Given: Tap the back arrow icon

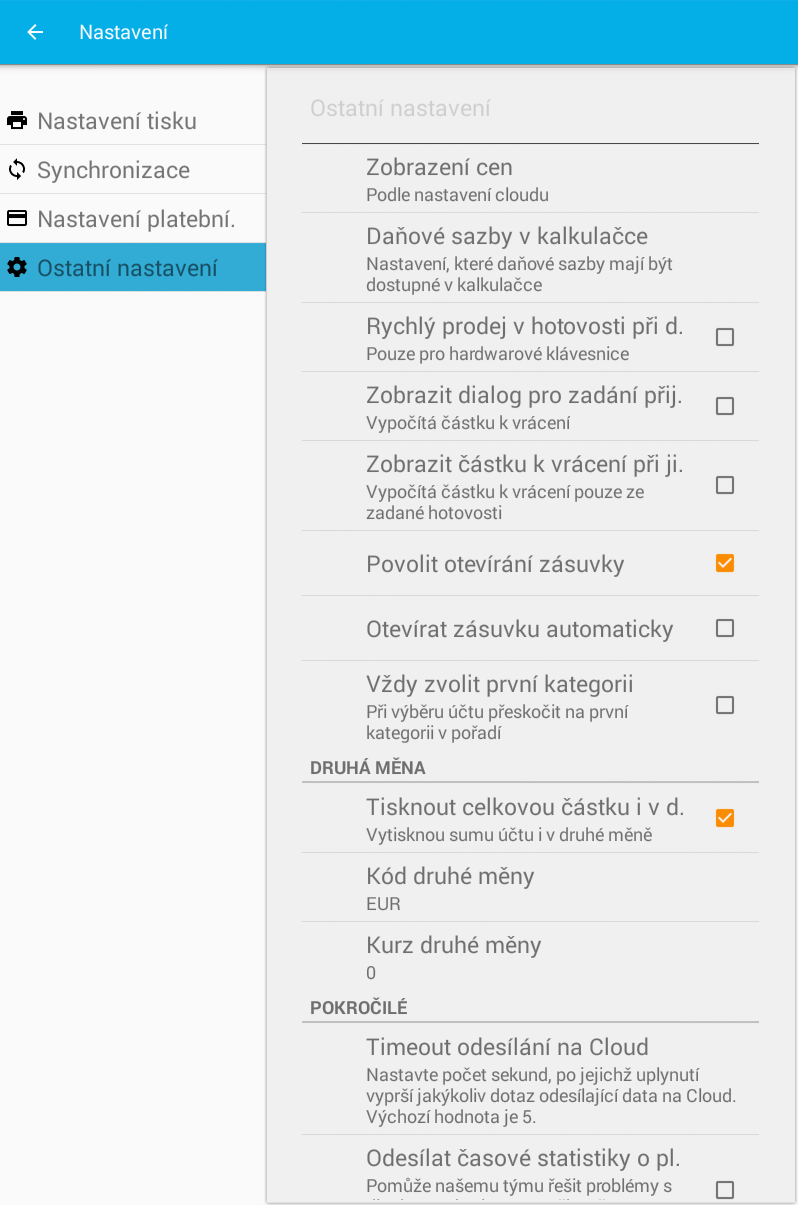Looking at the screenshot, I should tap(35, 32).
